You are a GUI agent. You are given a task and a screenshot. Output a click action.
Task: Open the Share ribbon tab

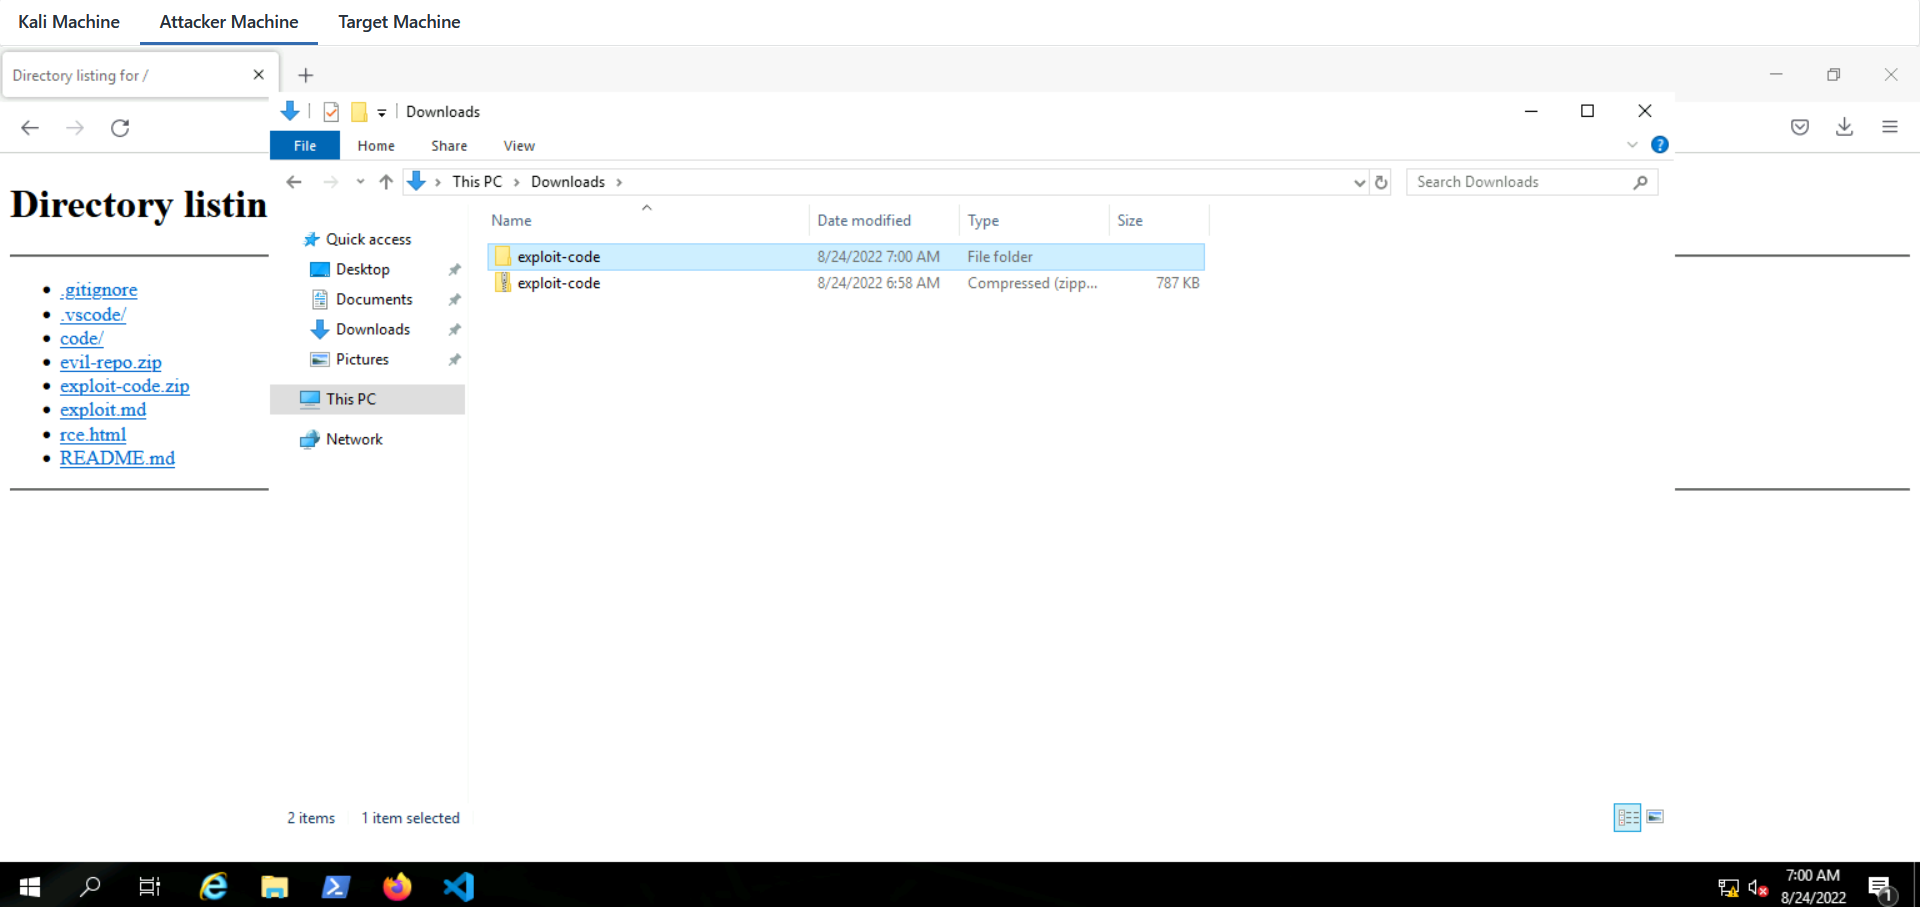click(x=449, y=145)
